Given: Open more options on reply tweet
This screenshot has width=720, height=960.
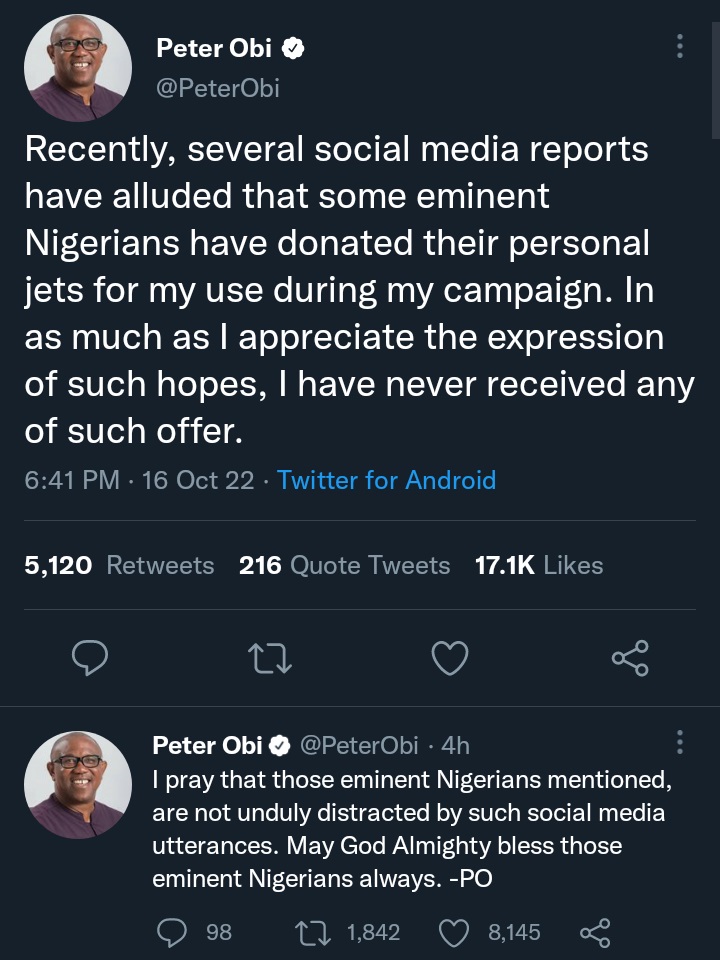Looking at the screenshot, I should click(x=680, y=742).
